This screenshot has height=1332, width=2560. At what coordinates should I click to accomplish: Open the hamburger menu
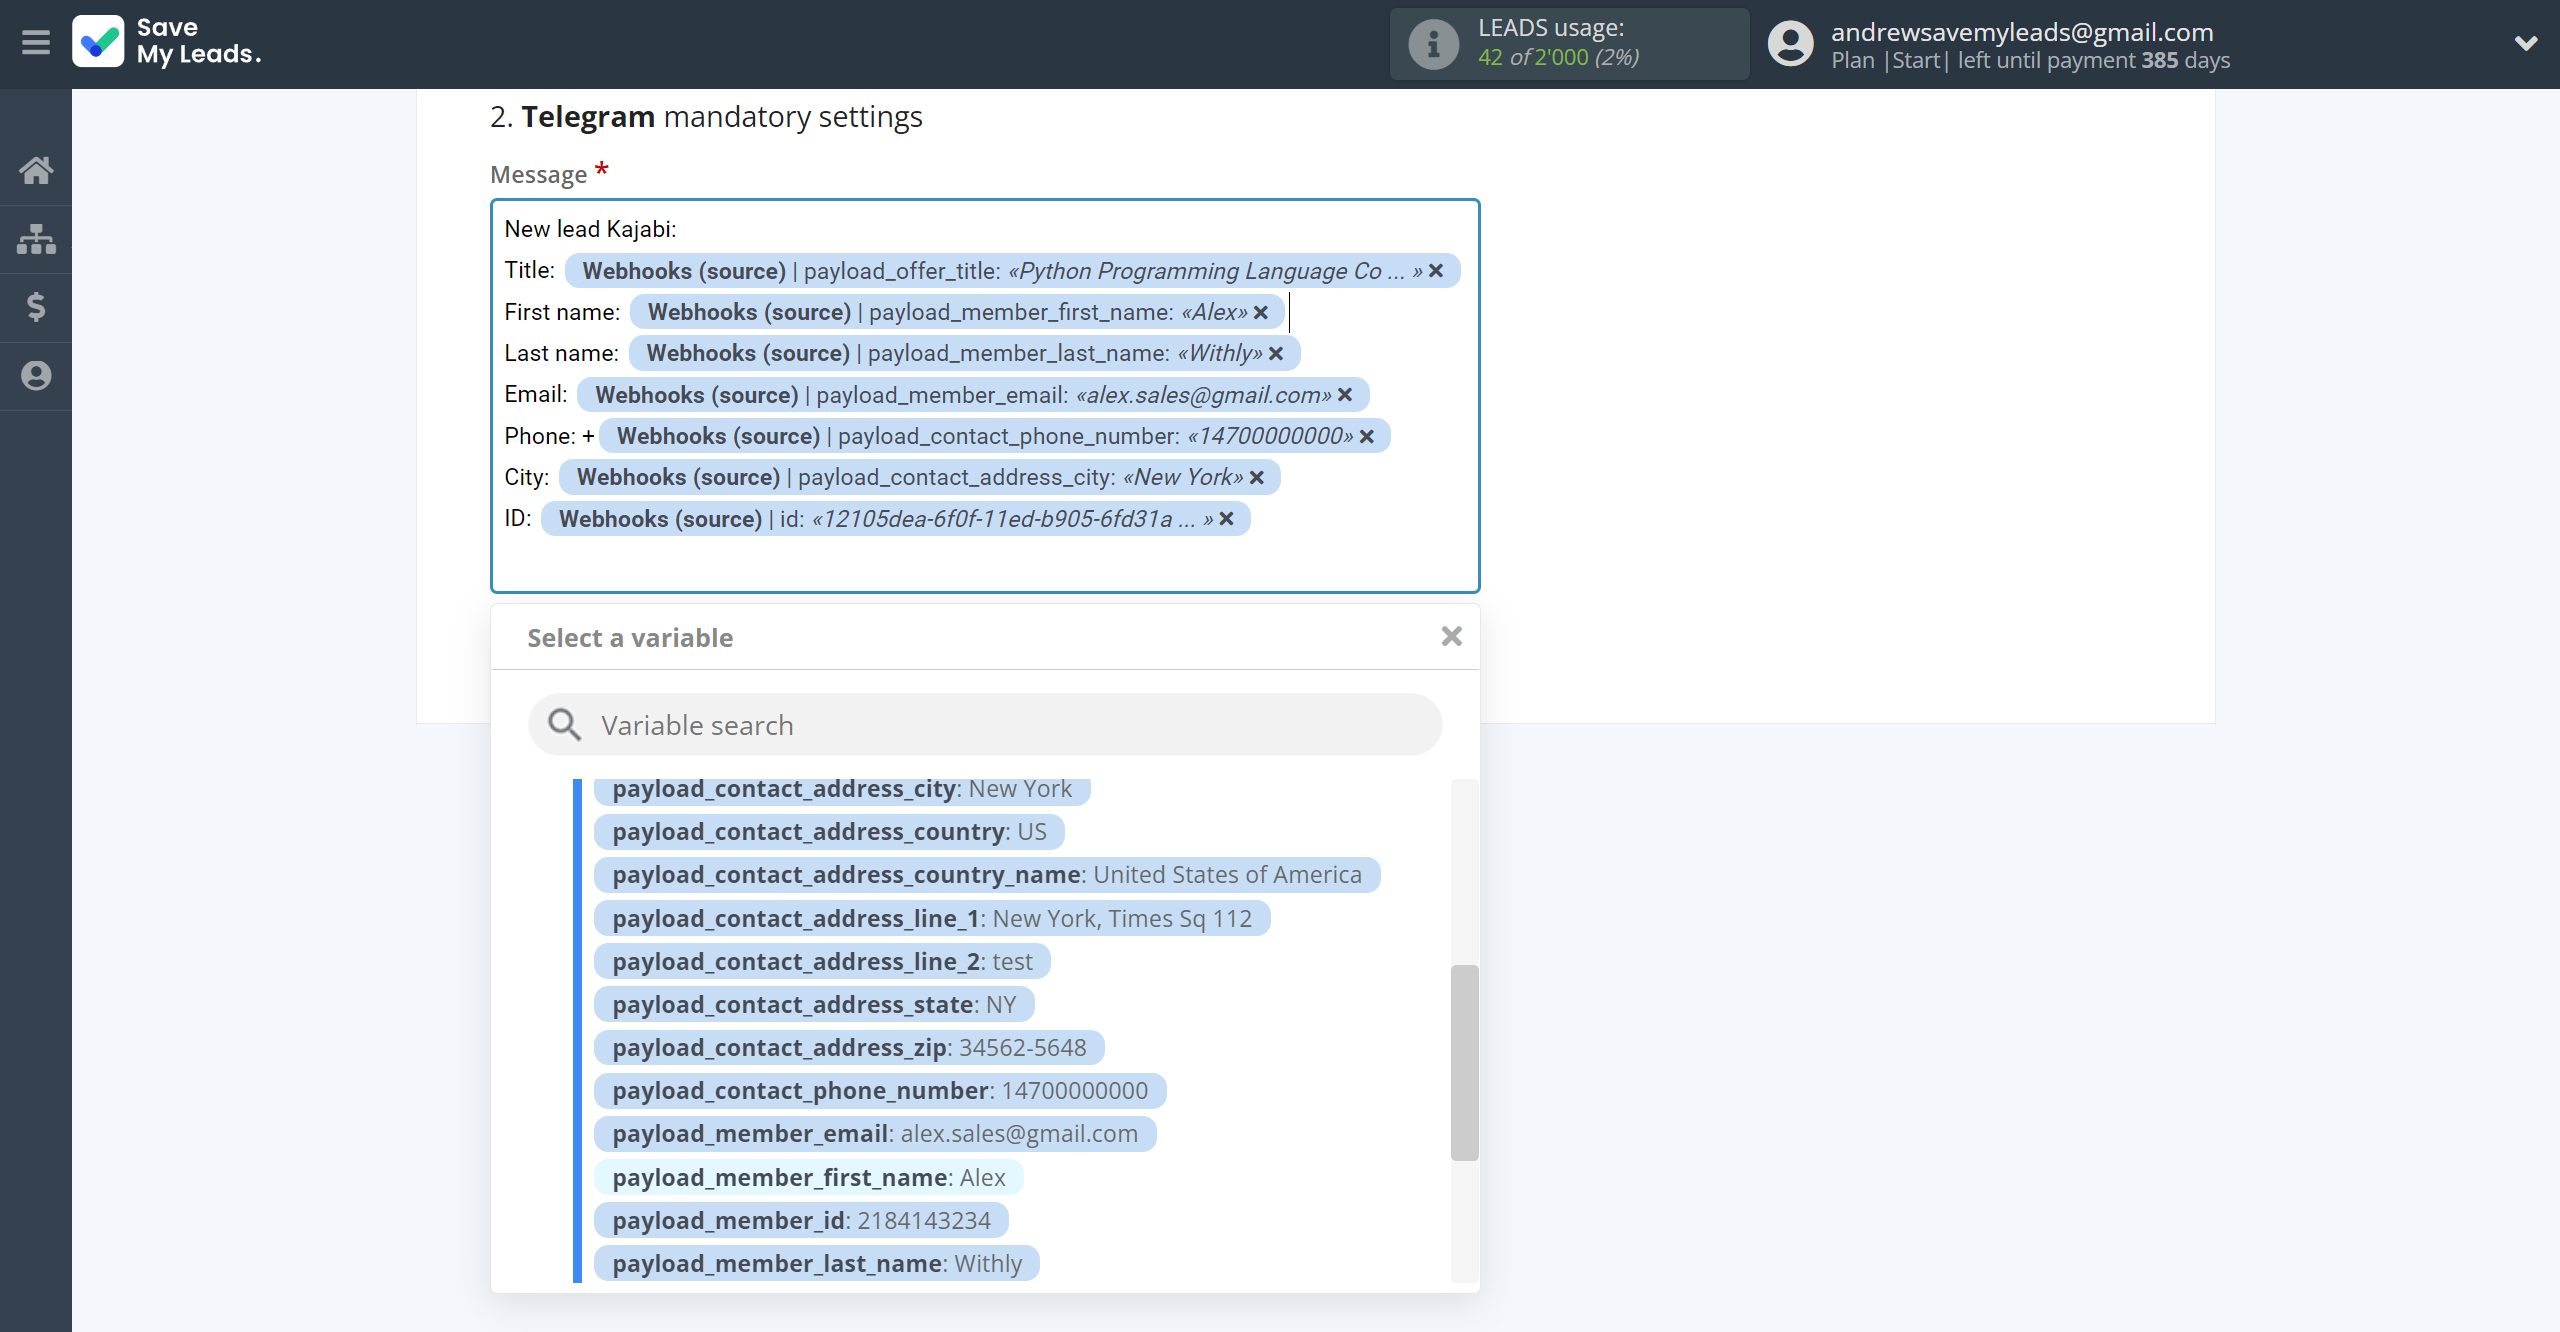36,43
